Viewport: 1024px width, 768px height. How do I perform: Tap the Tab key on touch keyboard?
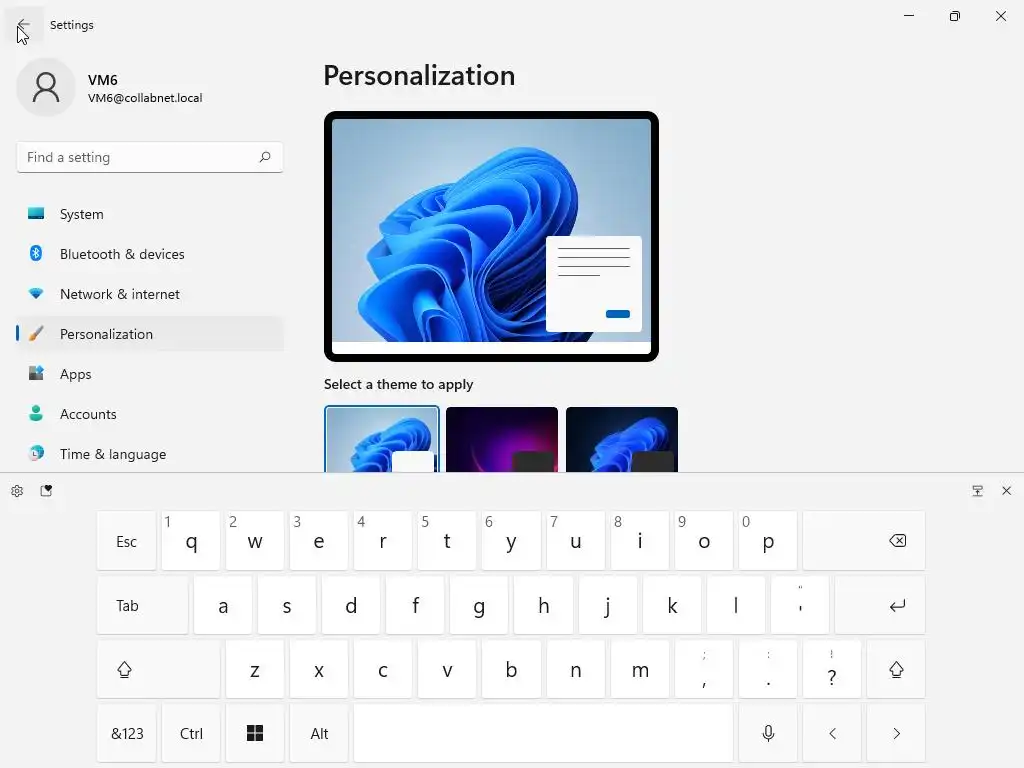pos(142,605)
